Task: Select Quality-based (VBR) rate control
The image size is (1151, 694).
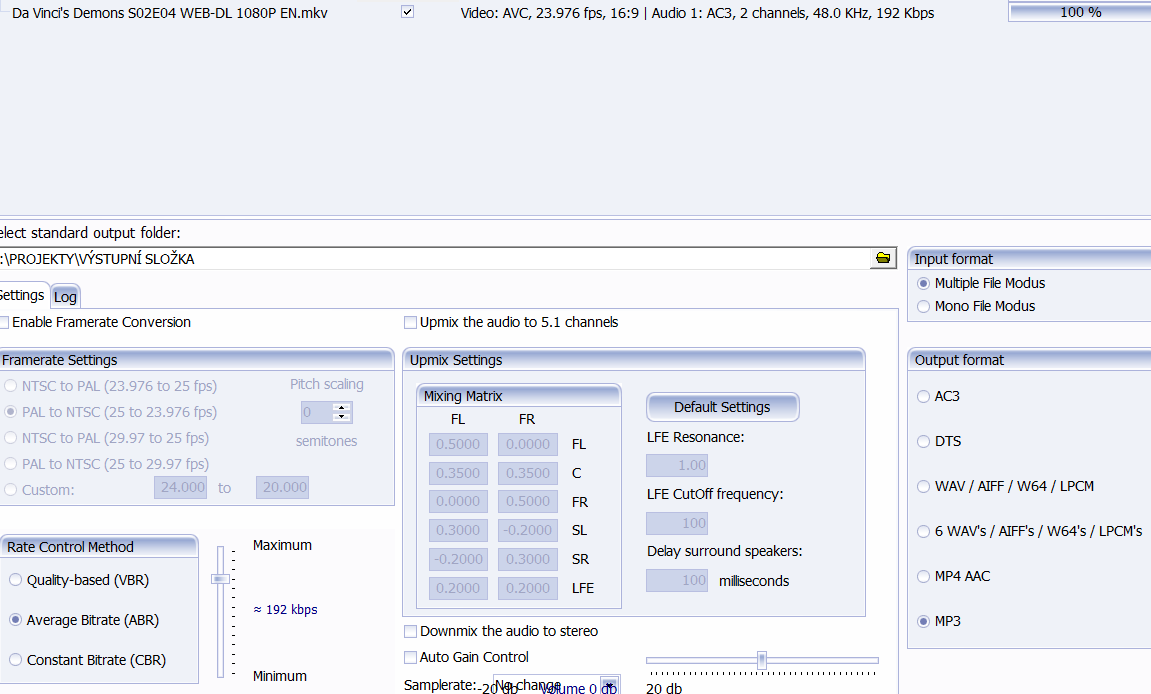Action: coord(15,580)
